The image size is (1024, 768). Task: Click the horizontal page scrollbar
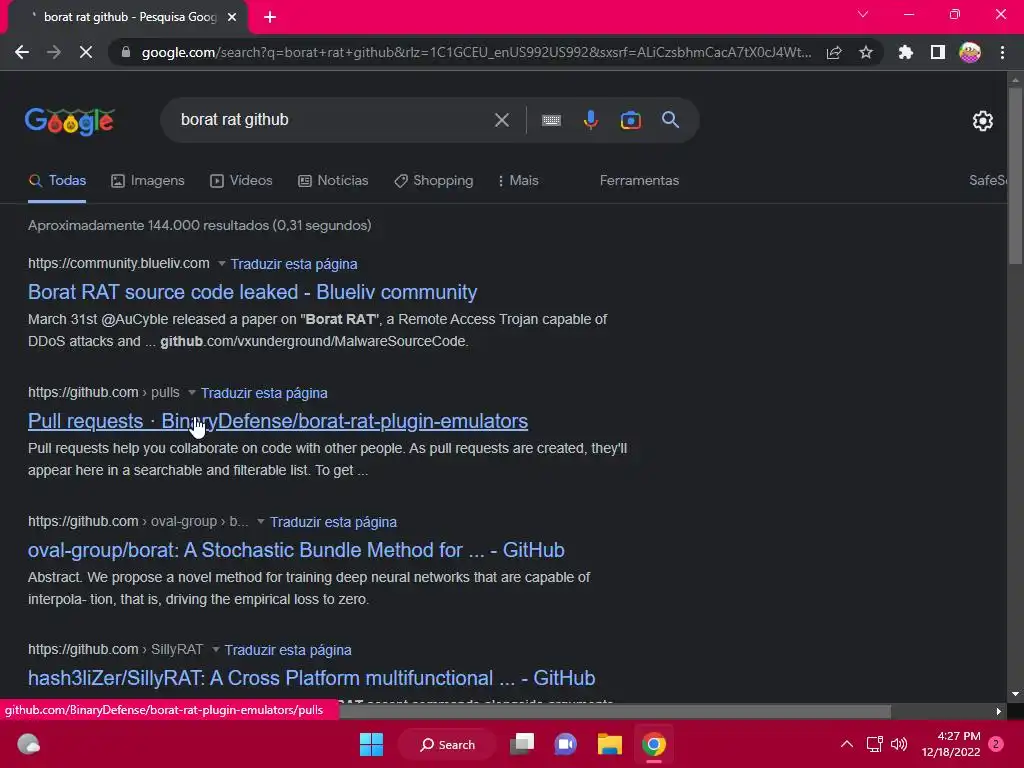click(x=614, y=711)
